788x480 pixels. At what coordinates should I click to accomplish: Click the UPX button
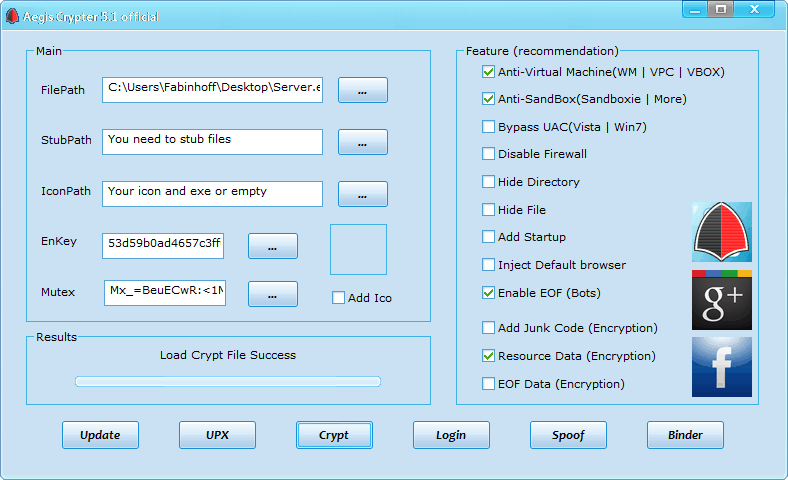217,435
